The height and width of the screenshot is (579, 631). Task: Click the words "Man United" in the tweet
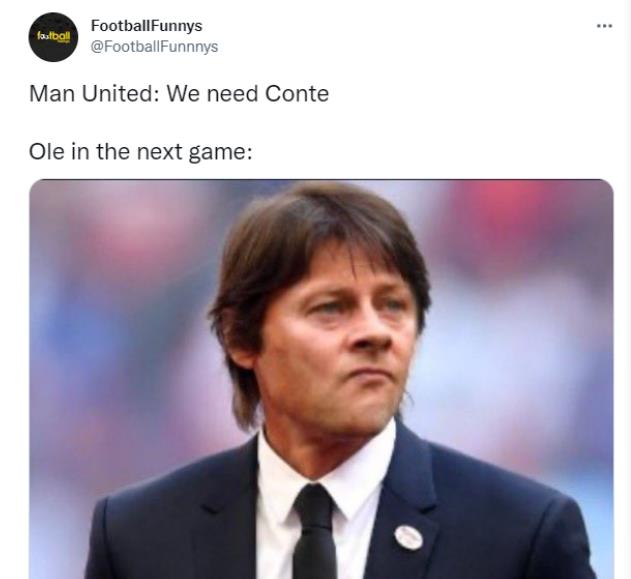click(91, 94)
